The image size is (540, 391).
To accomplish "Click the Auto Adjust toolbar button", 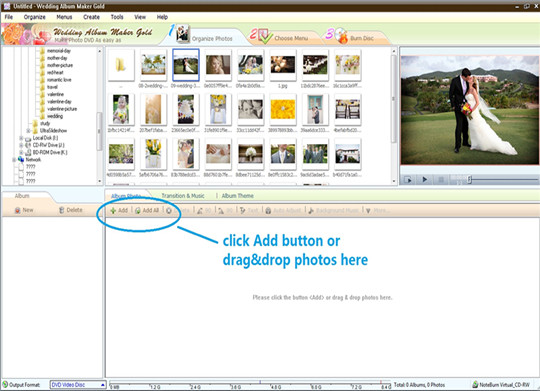I will click(283, 210).
